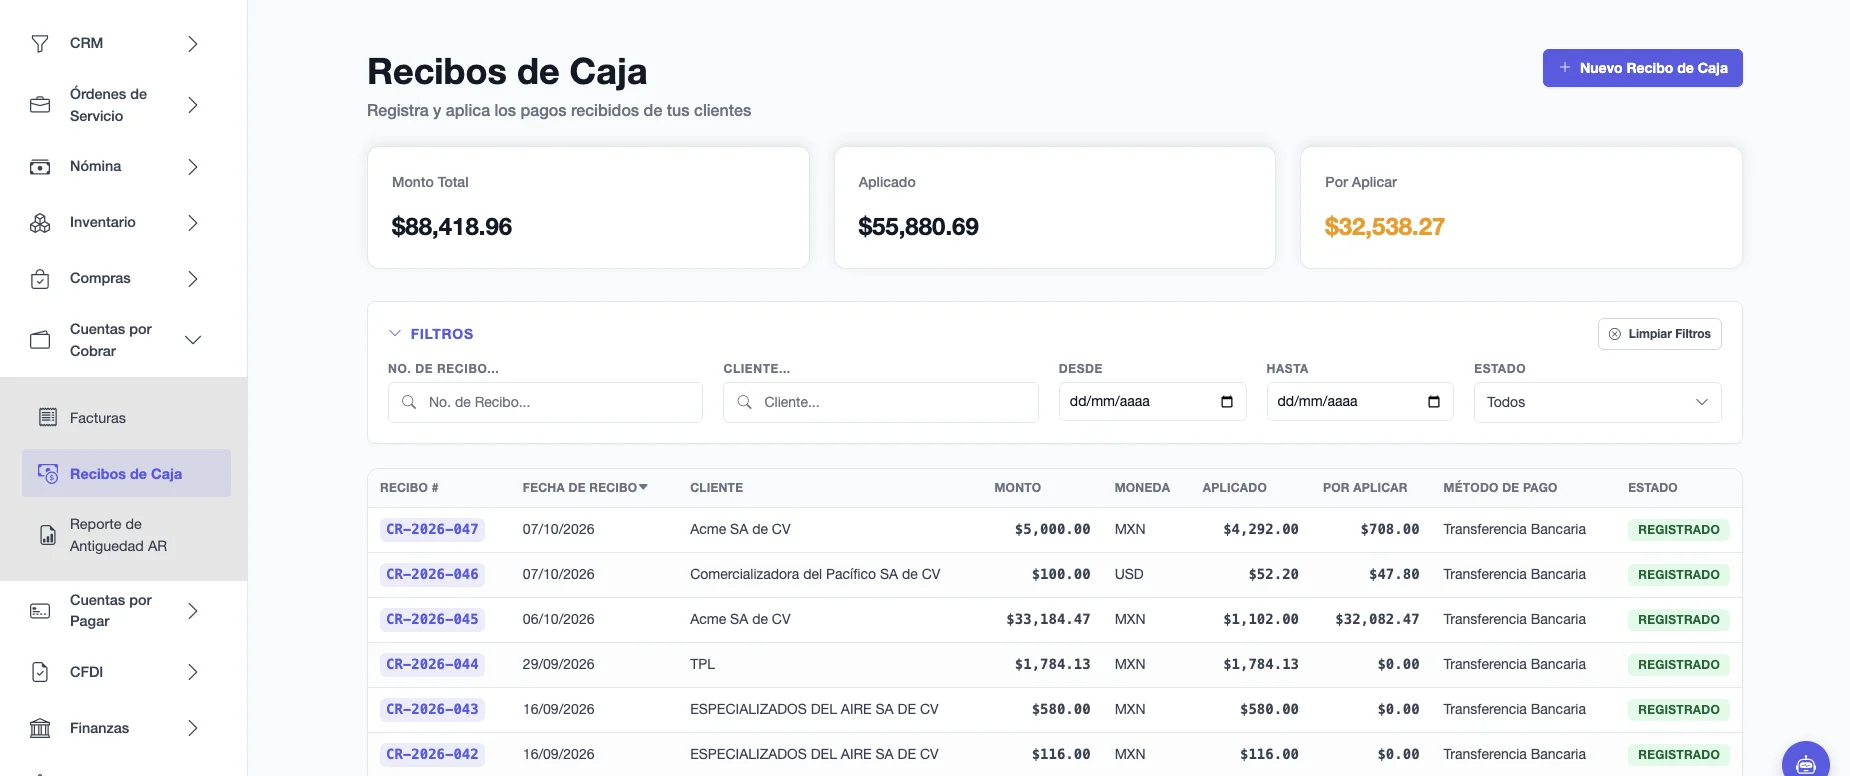Screen dimensions: 1850x776
Task: Focus the Cliente search field
Action: 880,402
